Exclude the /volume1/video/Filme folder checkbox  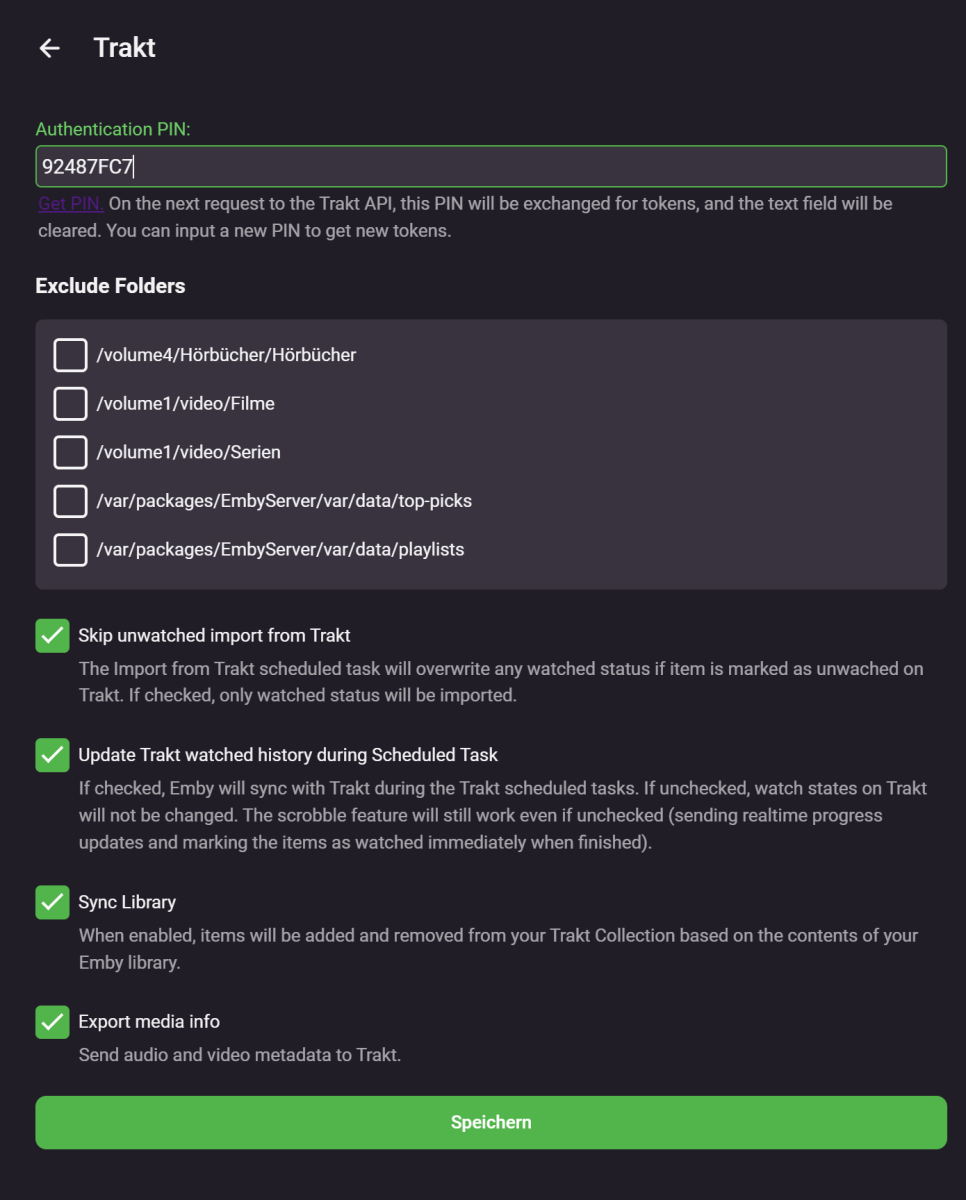[x=70, y=404]
